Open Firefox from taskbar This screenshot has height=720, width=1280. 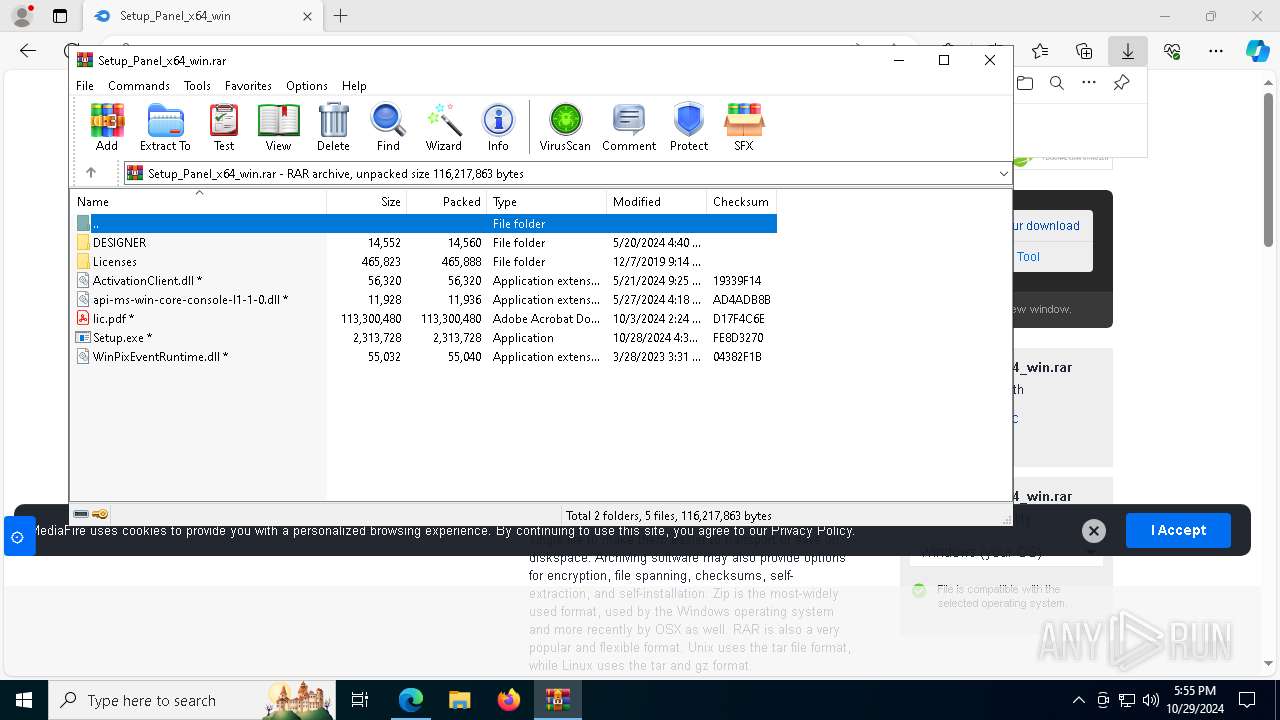click(x=509, y=700)
